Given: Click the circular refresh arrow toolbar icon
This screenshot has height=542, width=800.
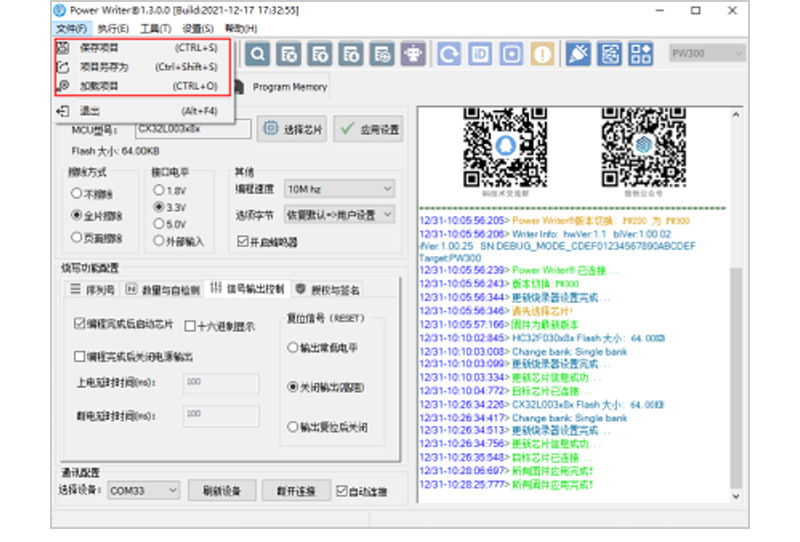Looking at the screenshot, I should click(x=450, y=54).
